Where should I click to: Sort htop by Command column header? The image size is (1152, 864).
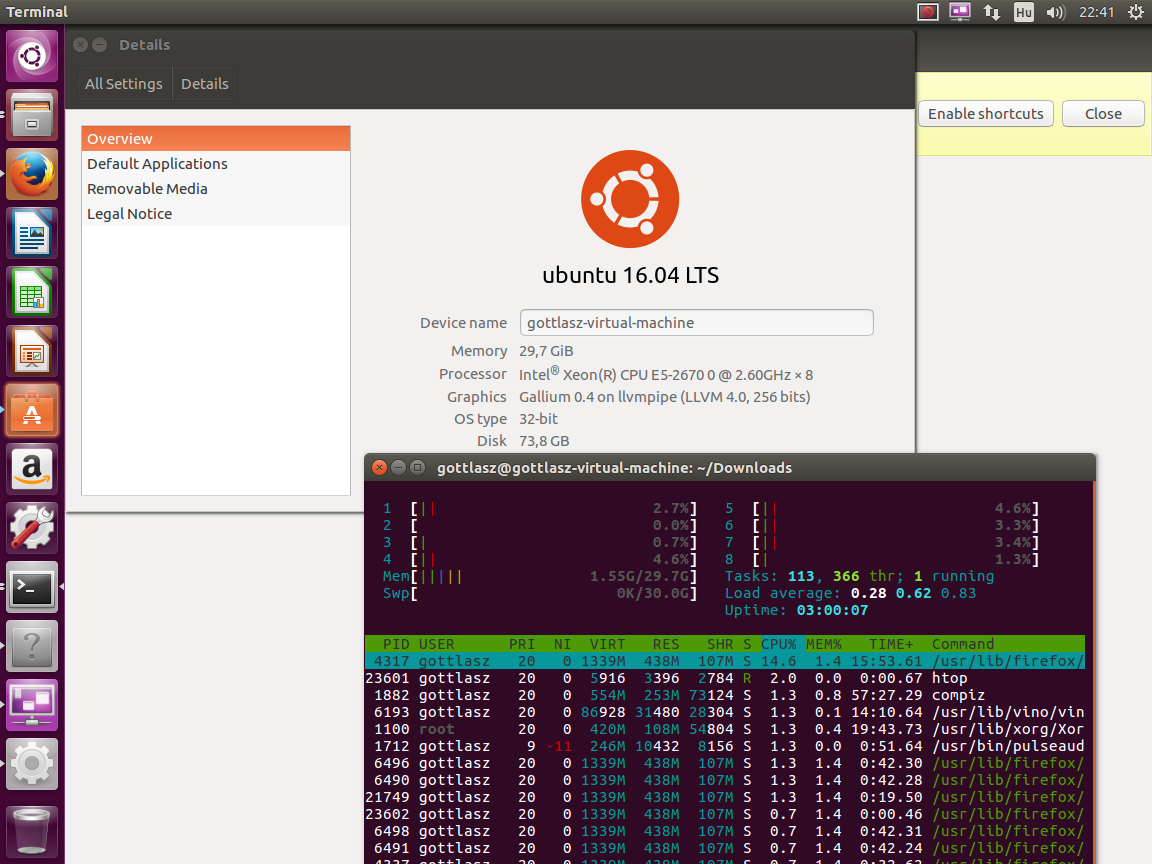962,644
